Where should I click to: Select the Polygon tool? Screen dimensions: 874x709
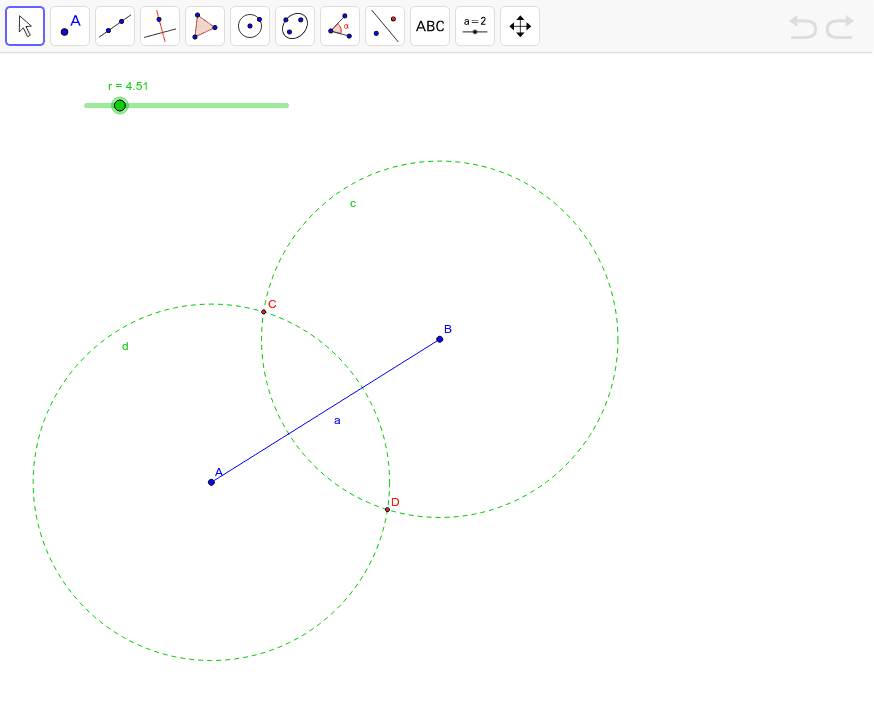coord(205,26)
